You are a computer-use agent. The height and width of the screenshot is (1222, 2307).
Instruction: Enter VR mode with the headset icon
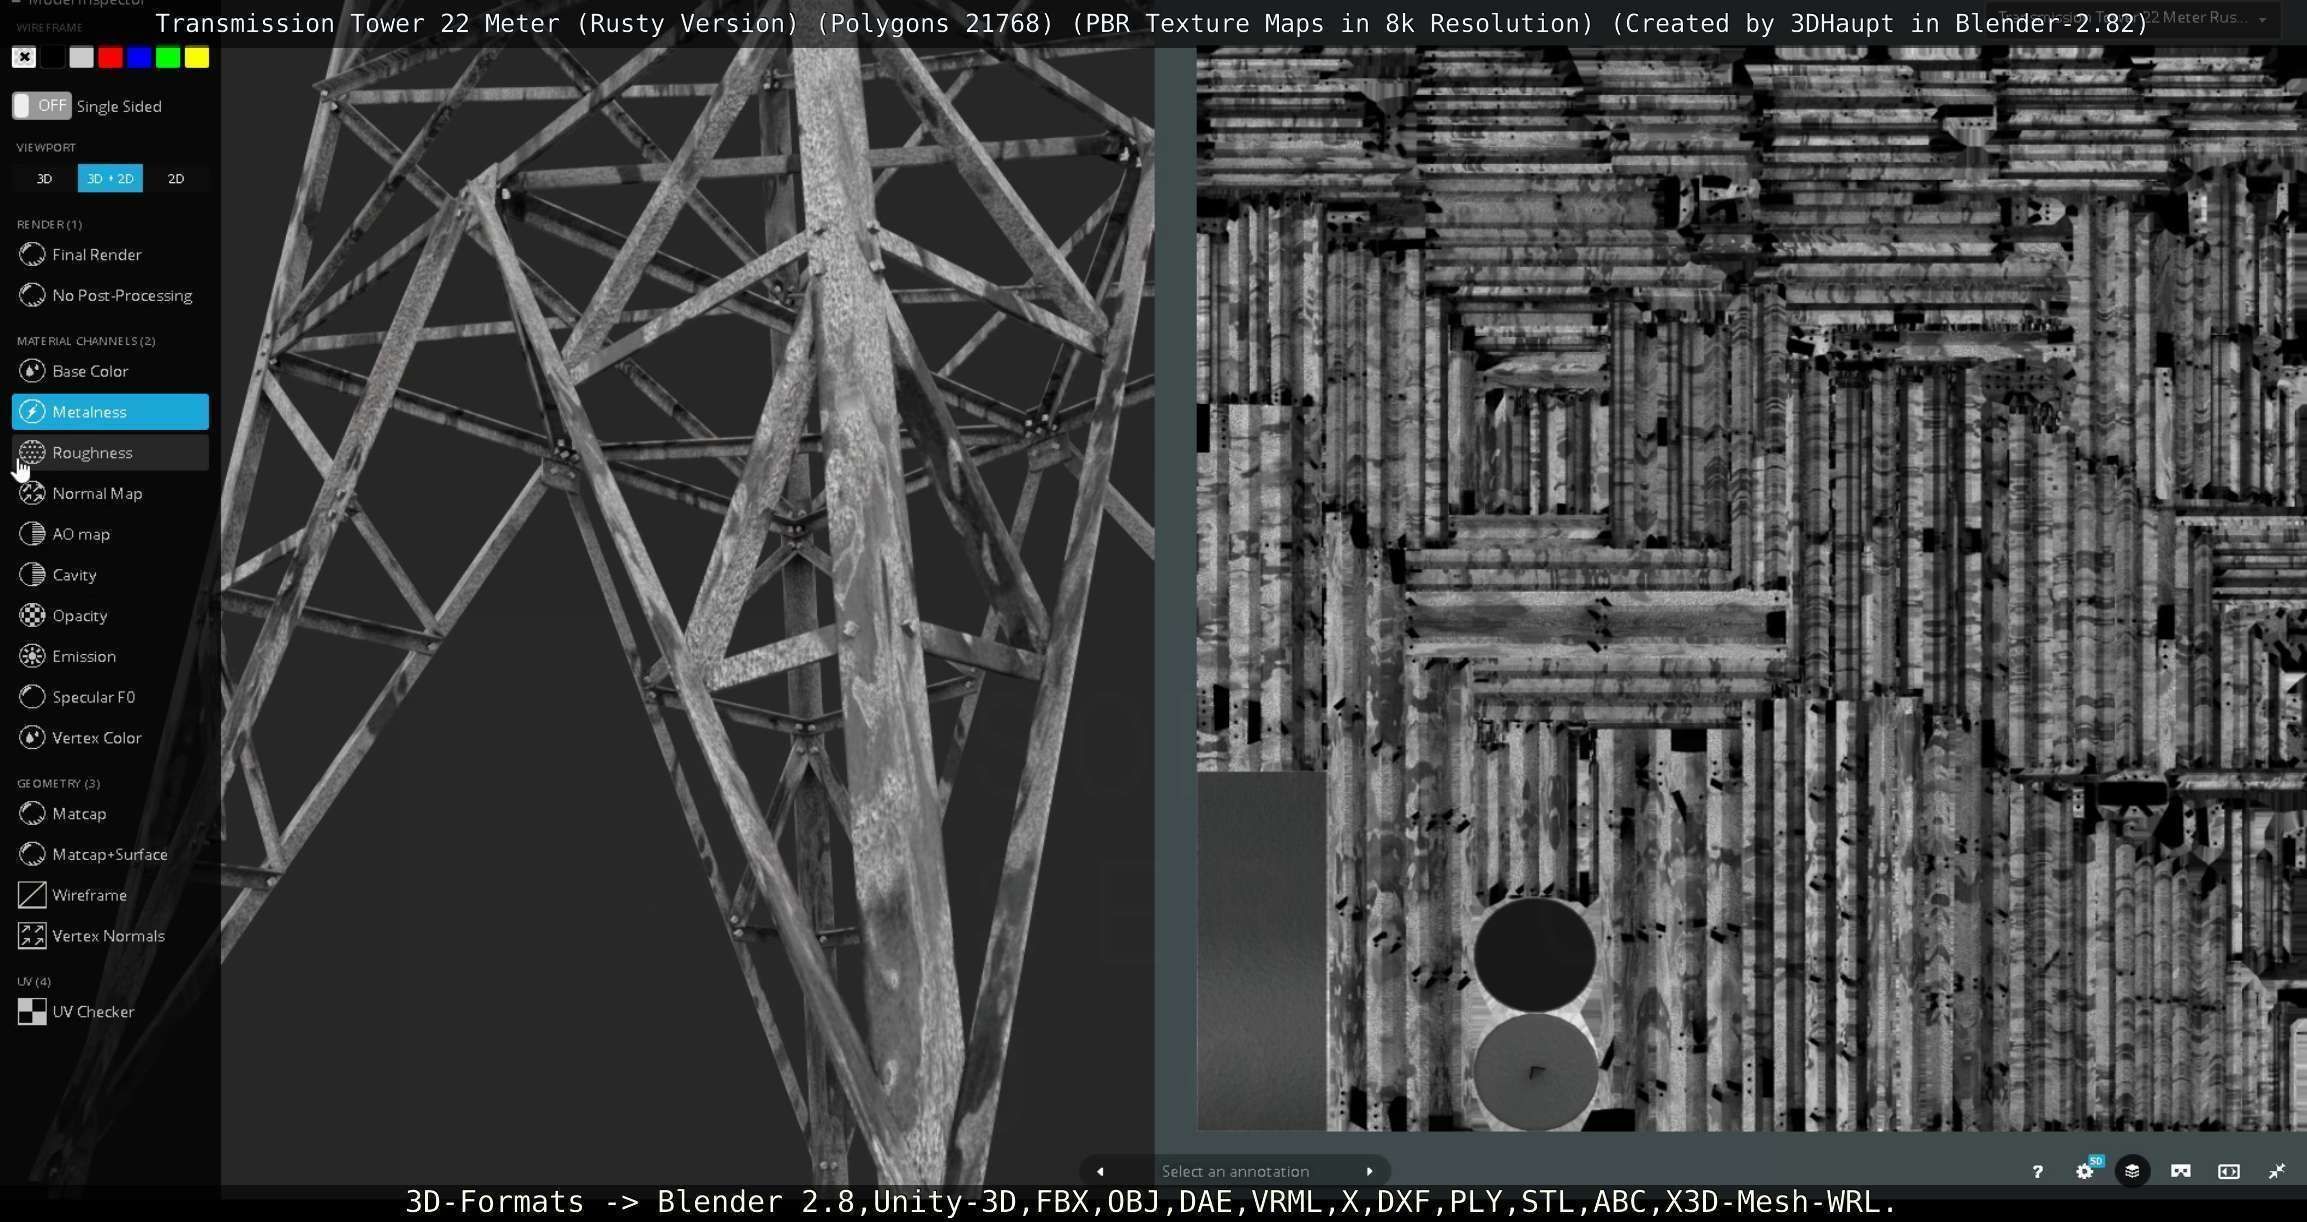2181,1171
